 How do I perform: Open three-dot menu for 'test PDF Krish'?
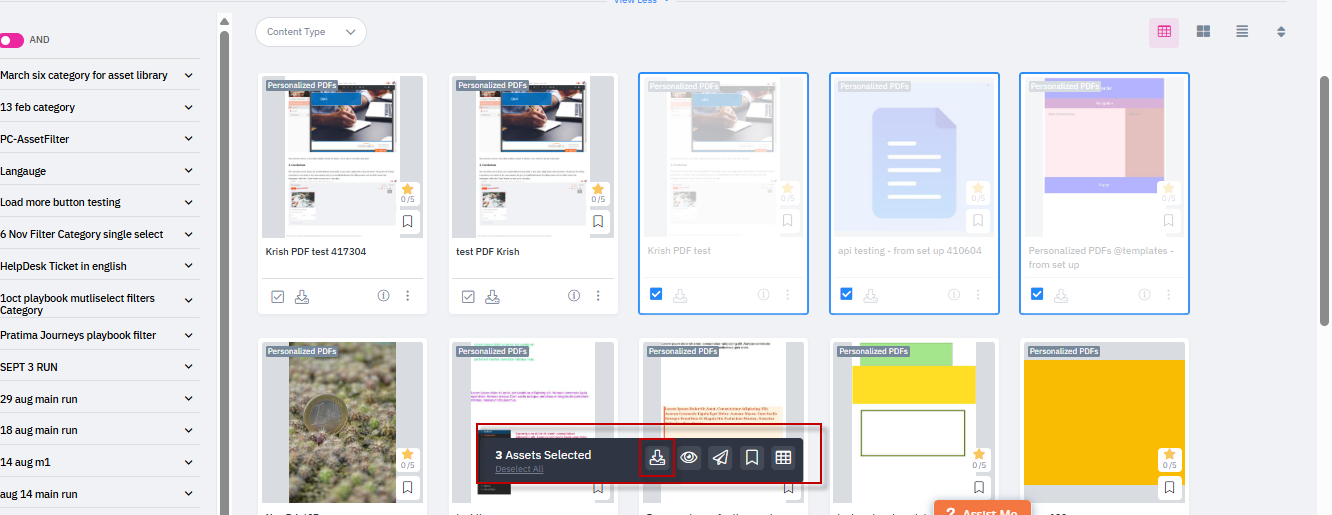(598, 296)
